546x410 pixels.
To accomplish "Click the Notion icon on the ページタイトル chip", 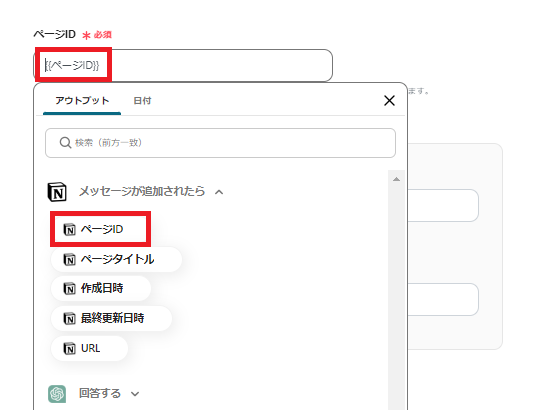I will click(69, 260).
